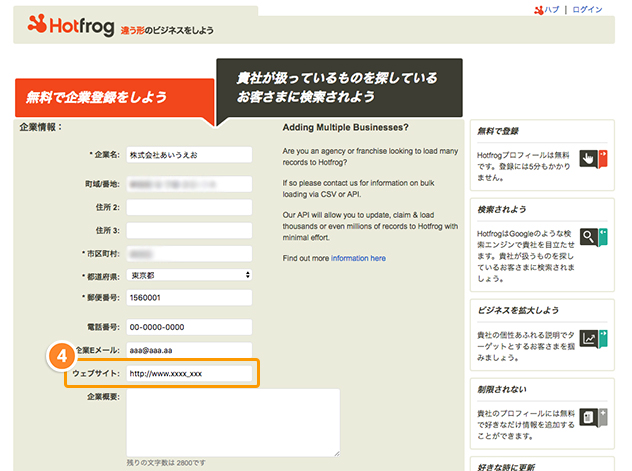Click the 検索されよう heading
632x471 pixels.
(x=502, y=210)
